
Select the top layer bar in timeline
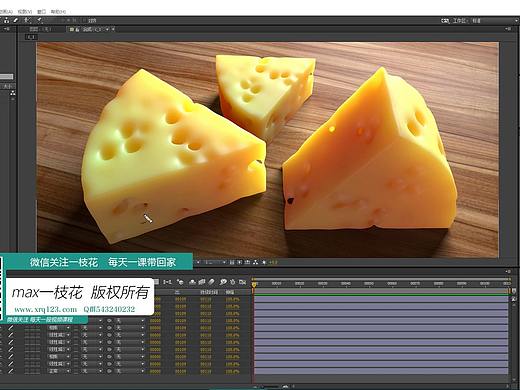[x=381, y=299]
